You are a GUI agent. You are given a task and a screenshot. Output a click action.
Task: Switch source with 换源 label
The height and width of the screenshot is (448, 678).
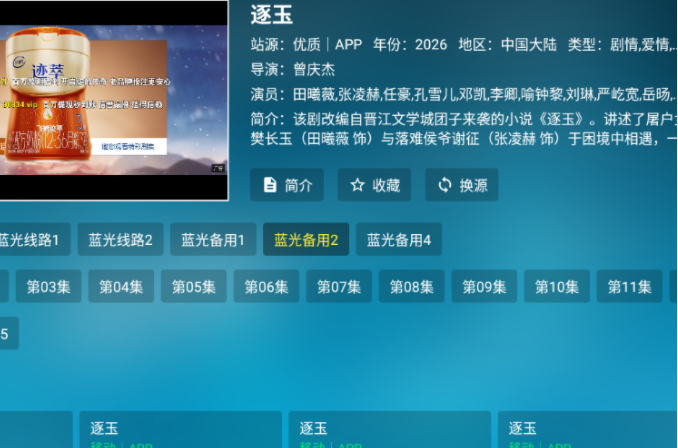pos(473,185)
